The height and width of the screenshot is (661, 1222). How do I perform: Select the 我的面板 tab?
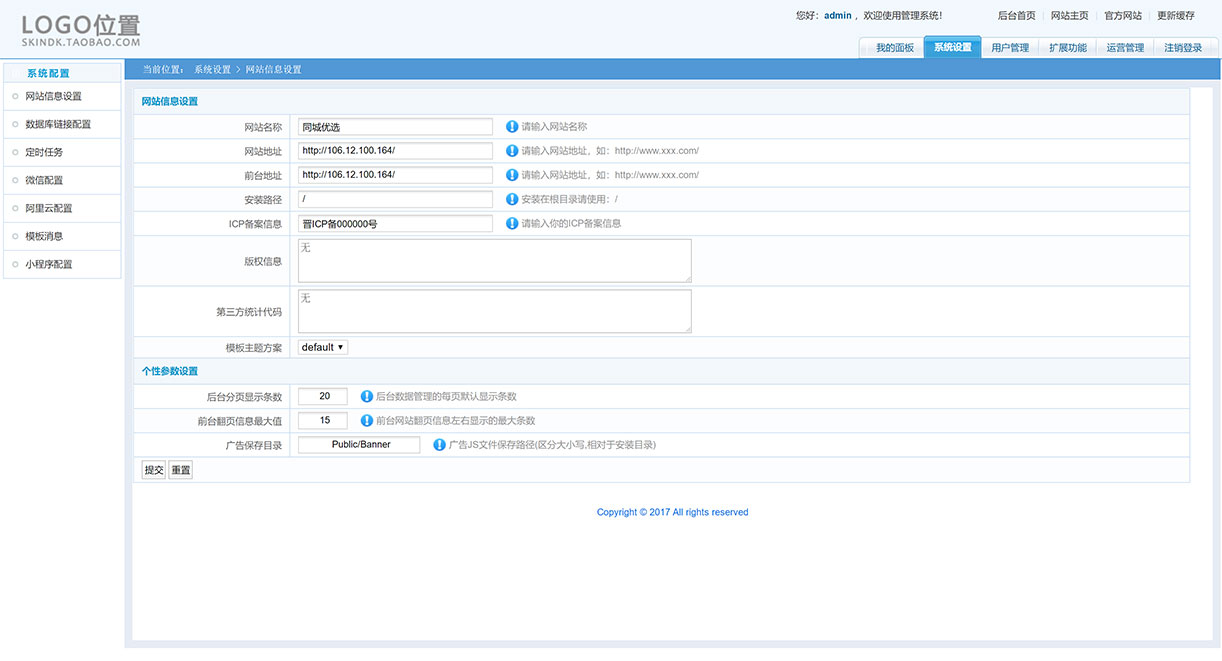pos(894,48)
